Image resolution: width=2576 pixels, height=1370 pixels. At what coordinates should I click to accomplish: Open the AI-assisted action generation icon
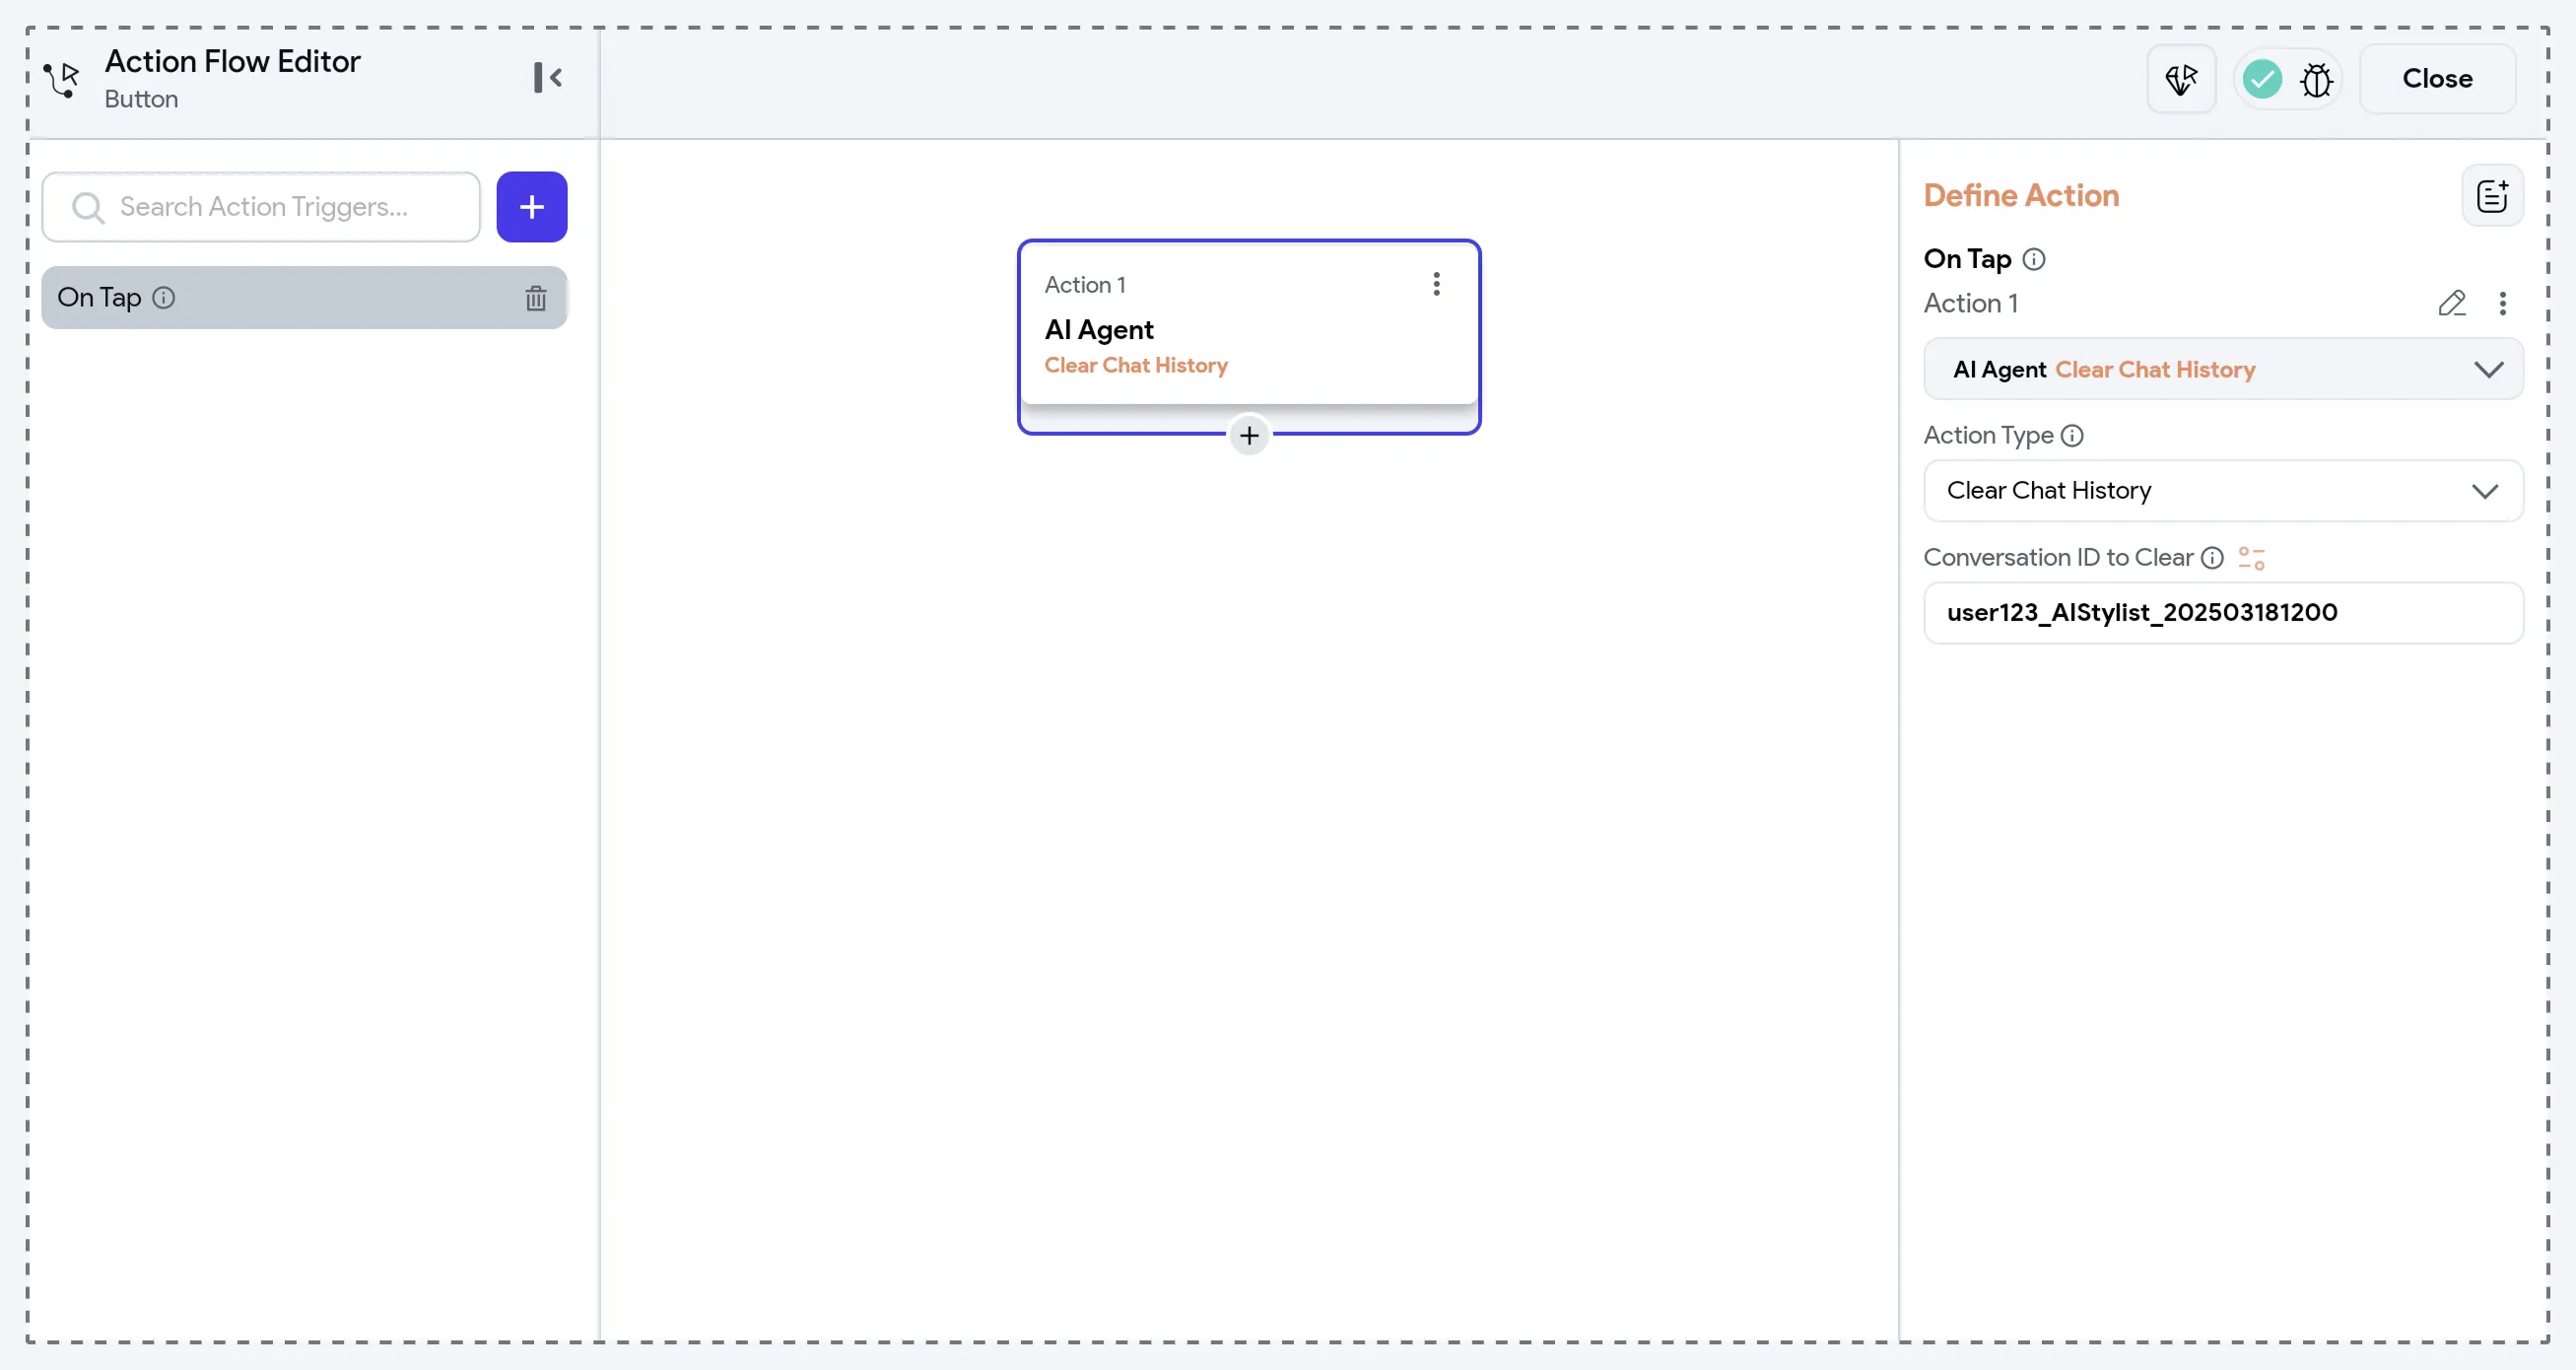[x=2181, y=79]
